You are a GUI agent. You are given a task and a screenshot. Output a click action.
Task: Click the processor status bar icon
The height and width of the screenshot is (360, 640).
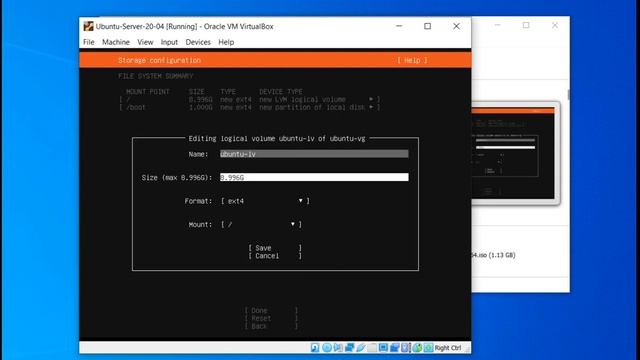(405, 348)
